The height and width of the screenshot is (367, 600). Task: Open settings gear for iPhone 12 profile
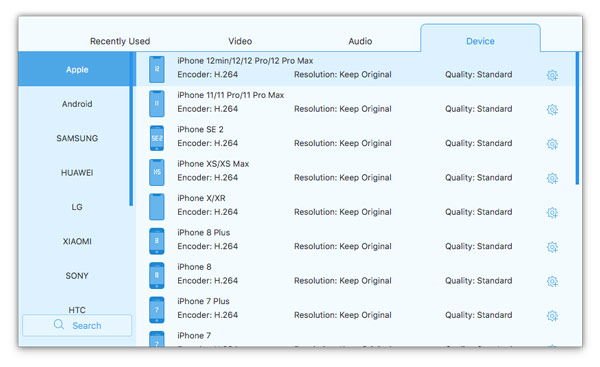(x=552, y=75)
